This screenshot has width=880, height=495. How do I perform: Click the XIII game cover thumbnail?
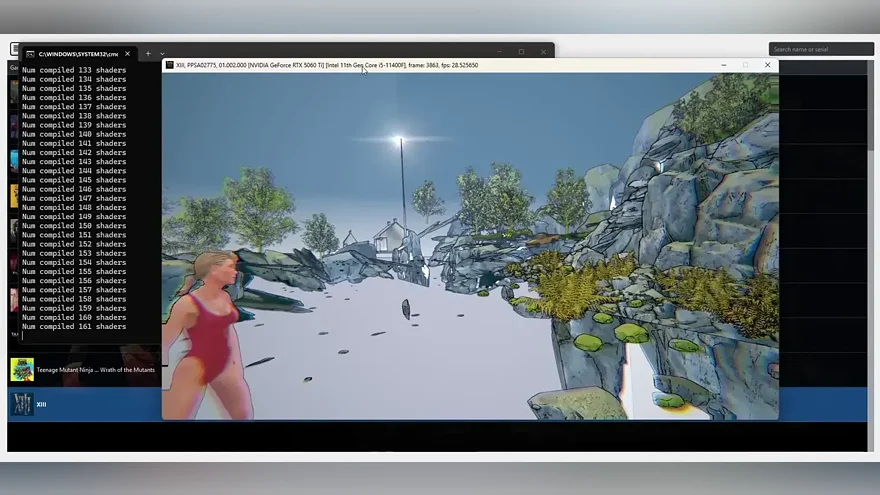click(x=22, y=404)
